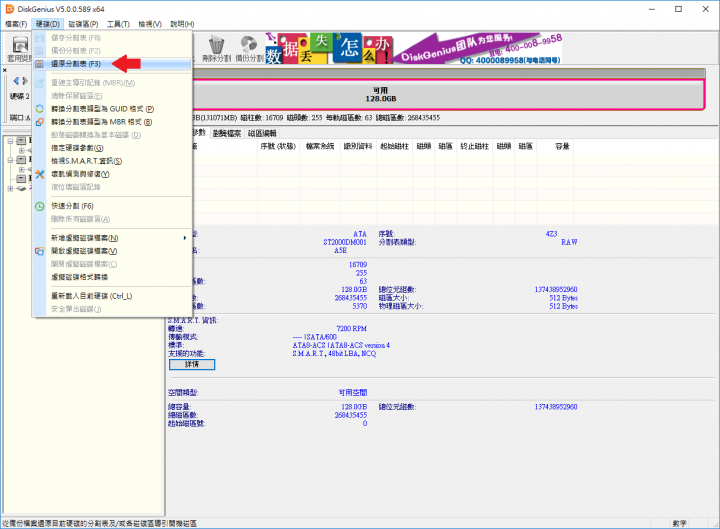Screen dimensions: 720x529
Task: Go to previous disk with left arrow
Action: 16,81
